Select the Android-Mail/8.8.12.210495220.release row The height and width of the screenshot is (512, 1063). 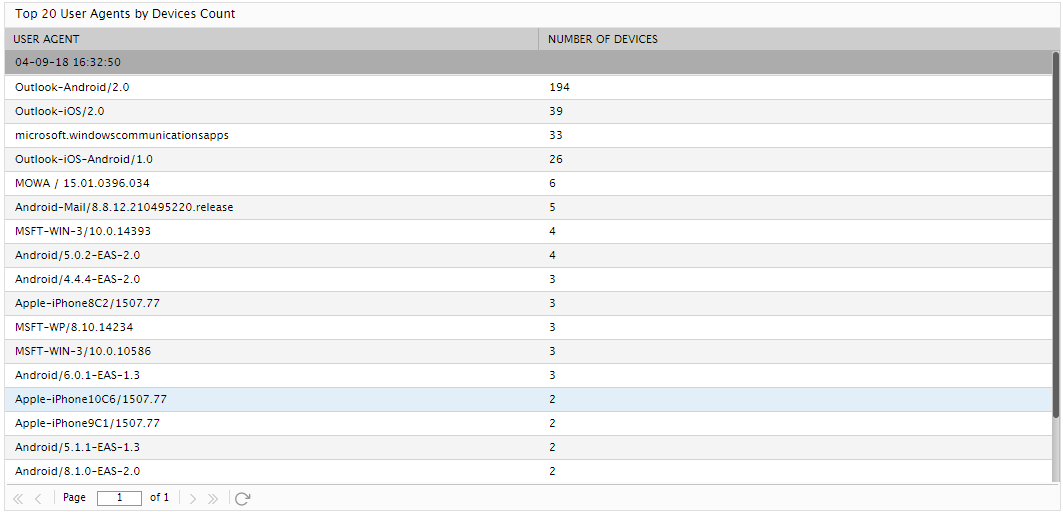(527, 207)
